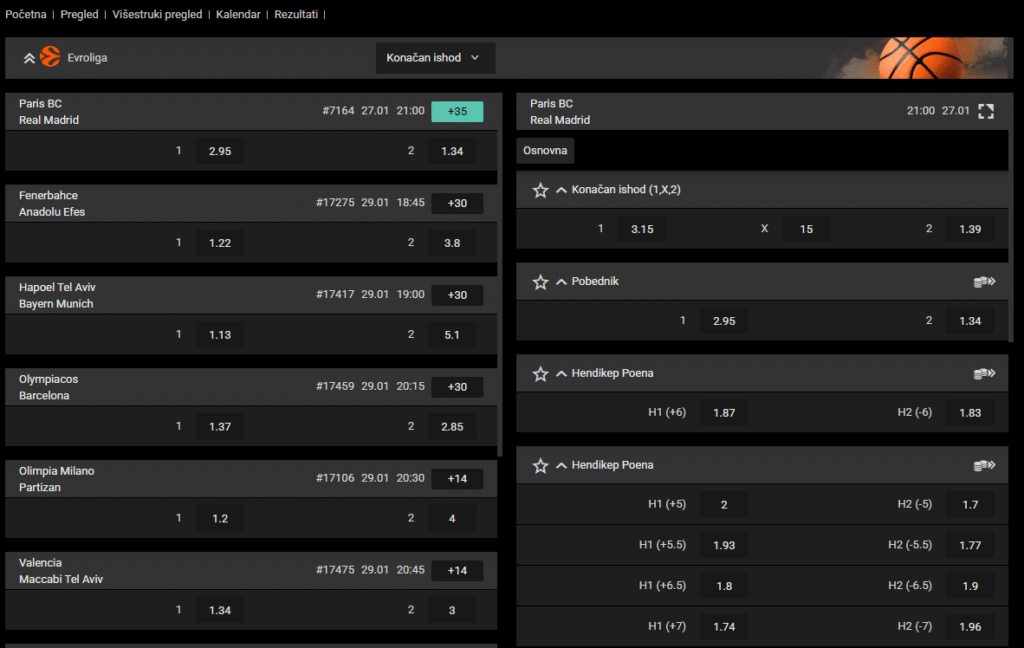
Task: Star the second Hendikep Poena market
Action: [x=540, y=466]
